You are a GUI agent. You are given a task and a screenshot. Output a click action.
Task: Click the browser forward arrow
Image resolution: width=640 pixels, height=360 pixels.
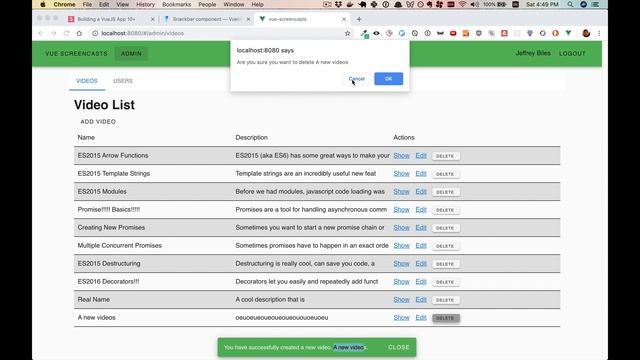coord(53,33)
